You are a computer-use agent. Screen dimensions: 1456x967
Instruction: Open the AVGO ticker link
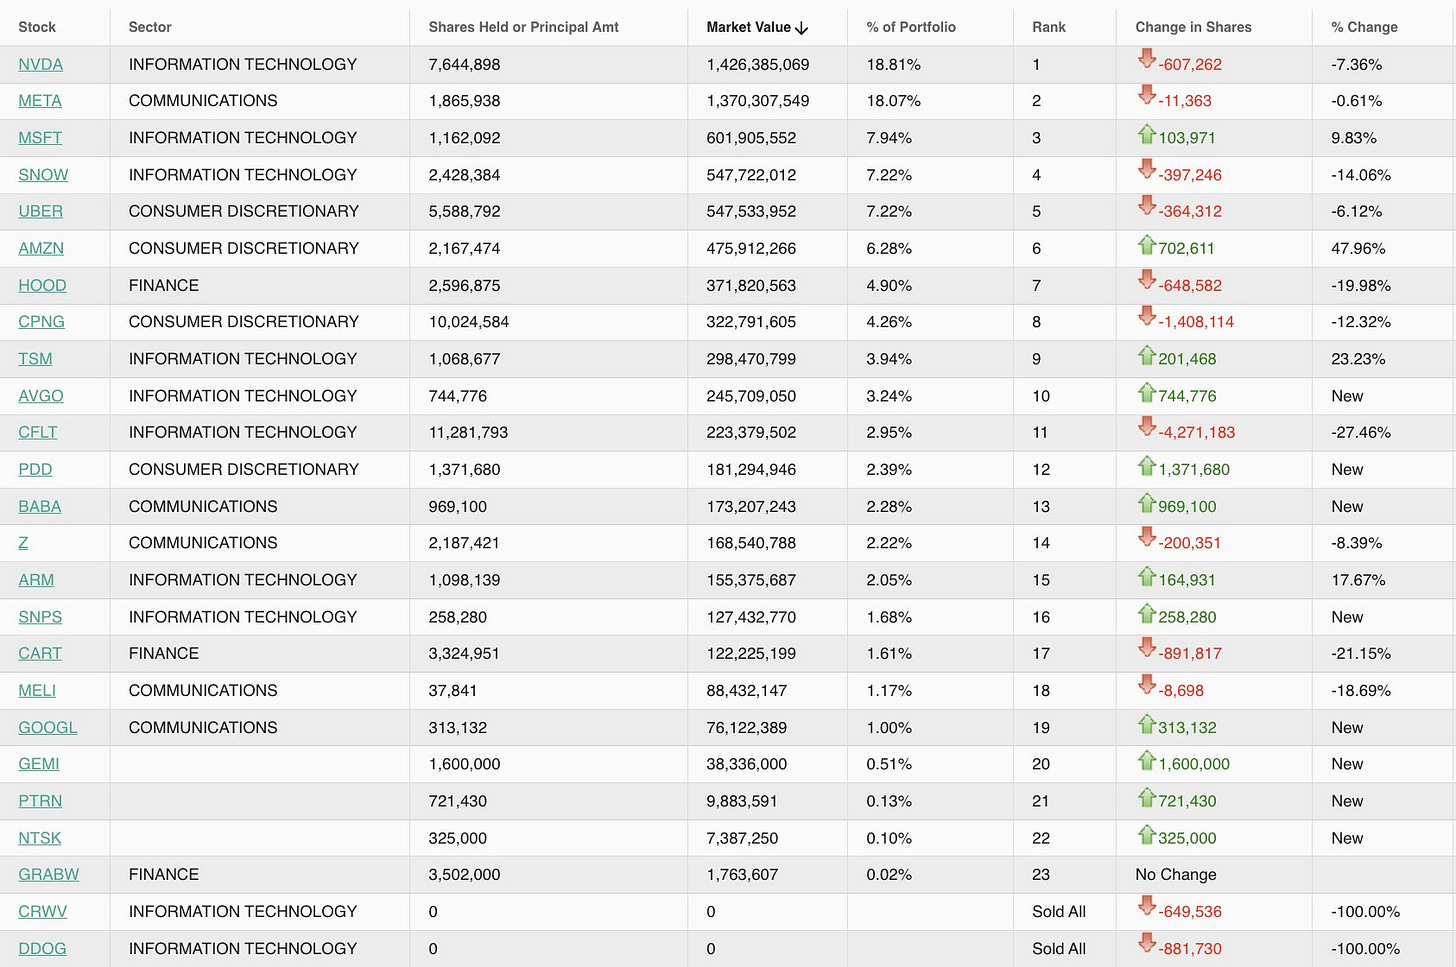tap(41, 396)
